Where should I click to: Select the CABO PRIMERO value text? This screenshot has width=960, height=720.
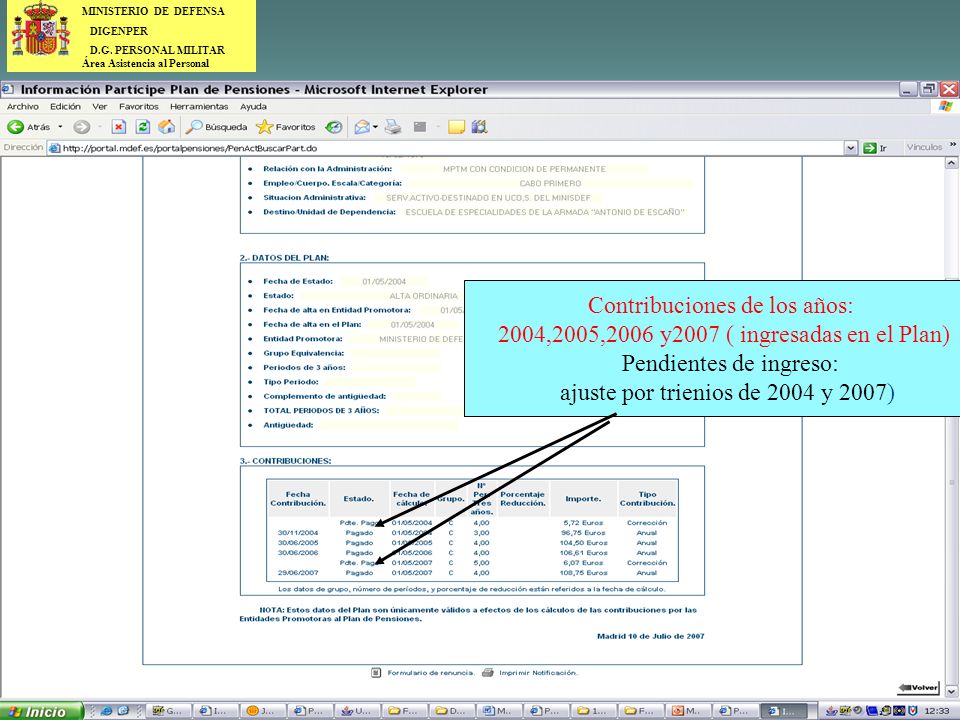click(x=550, y=183)
